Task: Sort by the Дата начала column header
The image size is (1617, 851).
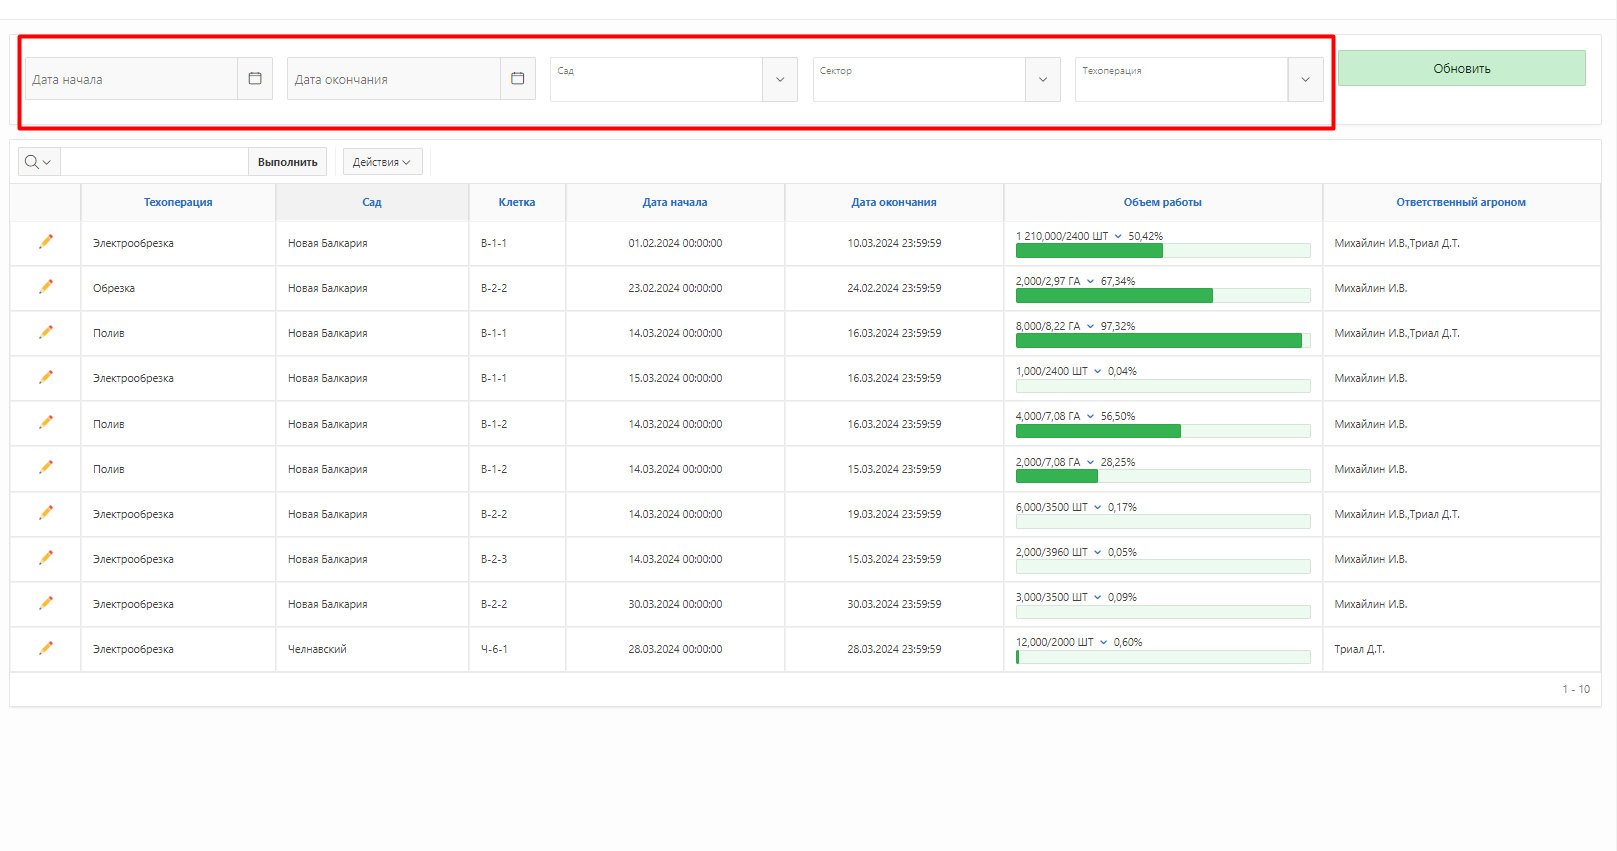Action: (675, 202)
